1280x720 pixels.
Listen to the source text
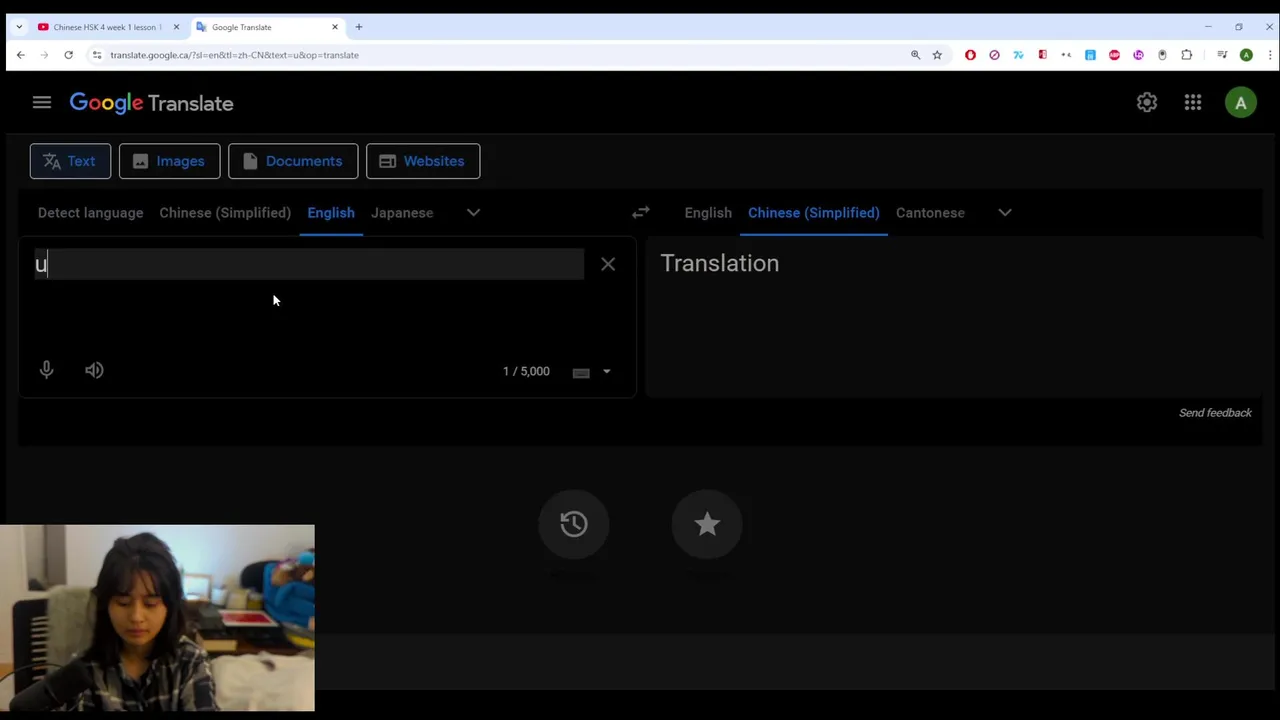(94, 370)
